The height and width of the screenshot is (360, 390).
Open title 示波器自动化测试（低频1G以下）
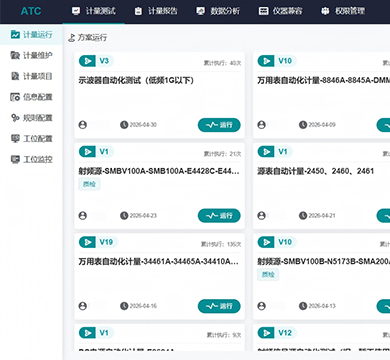(136, 80)
